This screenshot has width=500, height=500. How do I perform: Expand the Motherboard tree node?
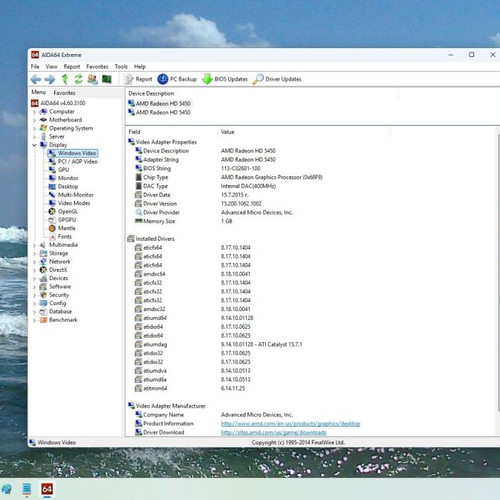tap(34, 120)
